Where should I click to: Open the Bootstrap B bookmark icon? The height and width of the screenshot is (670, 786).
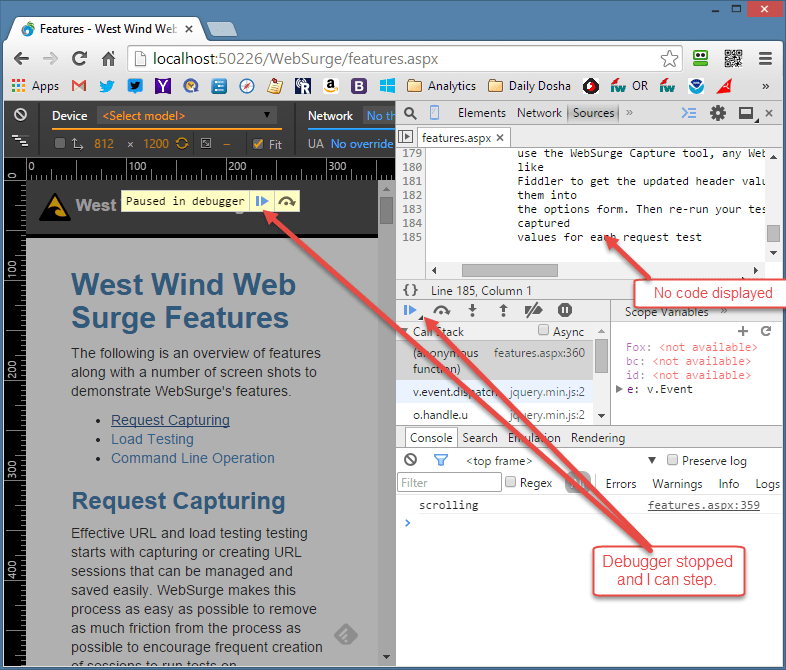coord(358,86)
